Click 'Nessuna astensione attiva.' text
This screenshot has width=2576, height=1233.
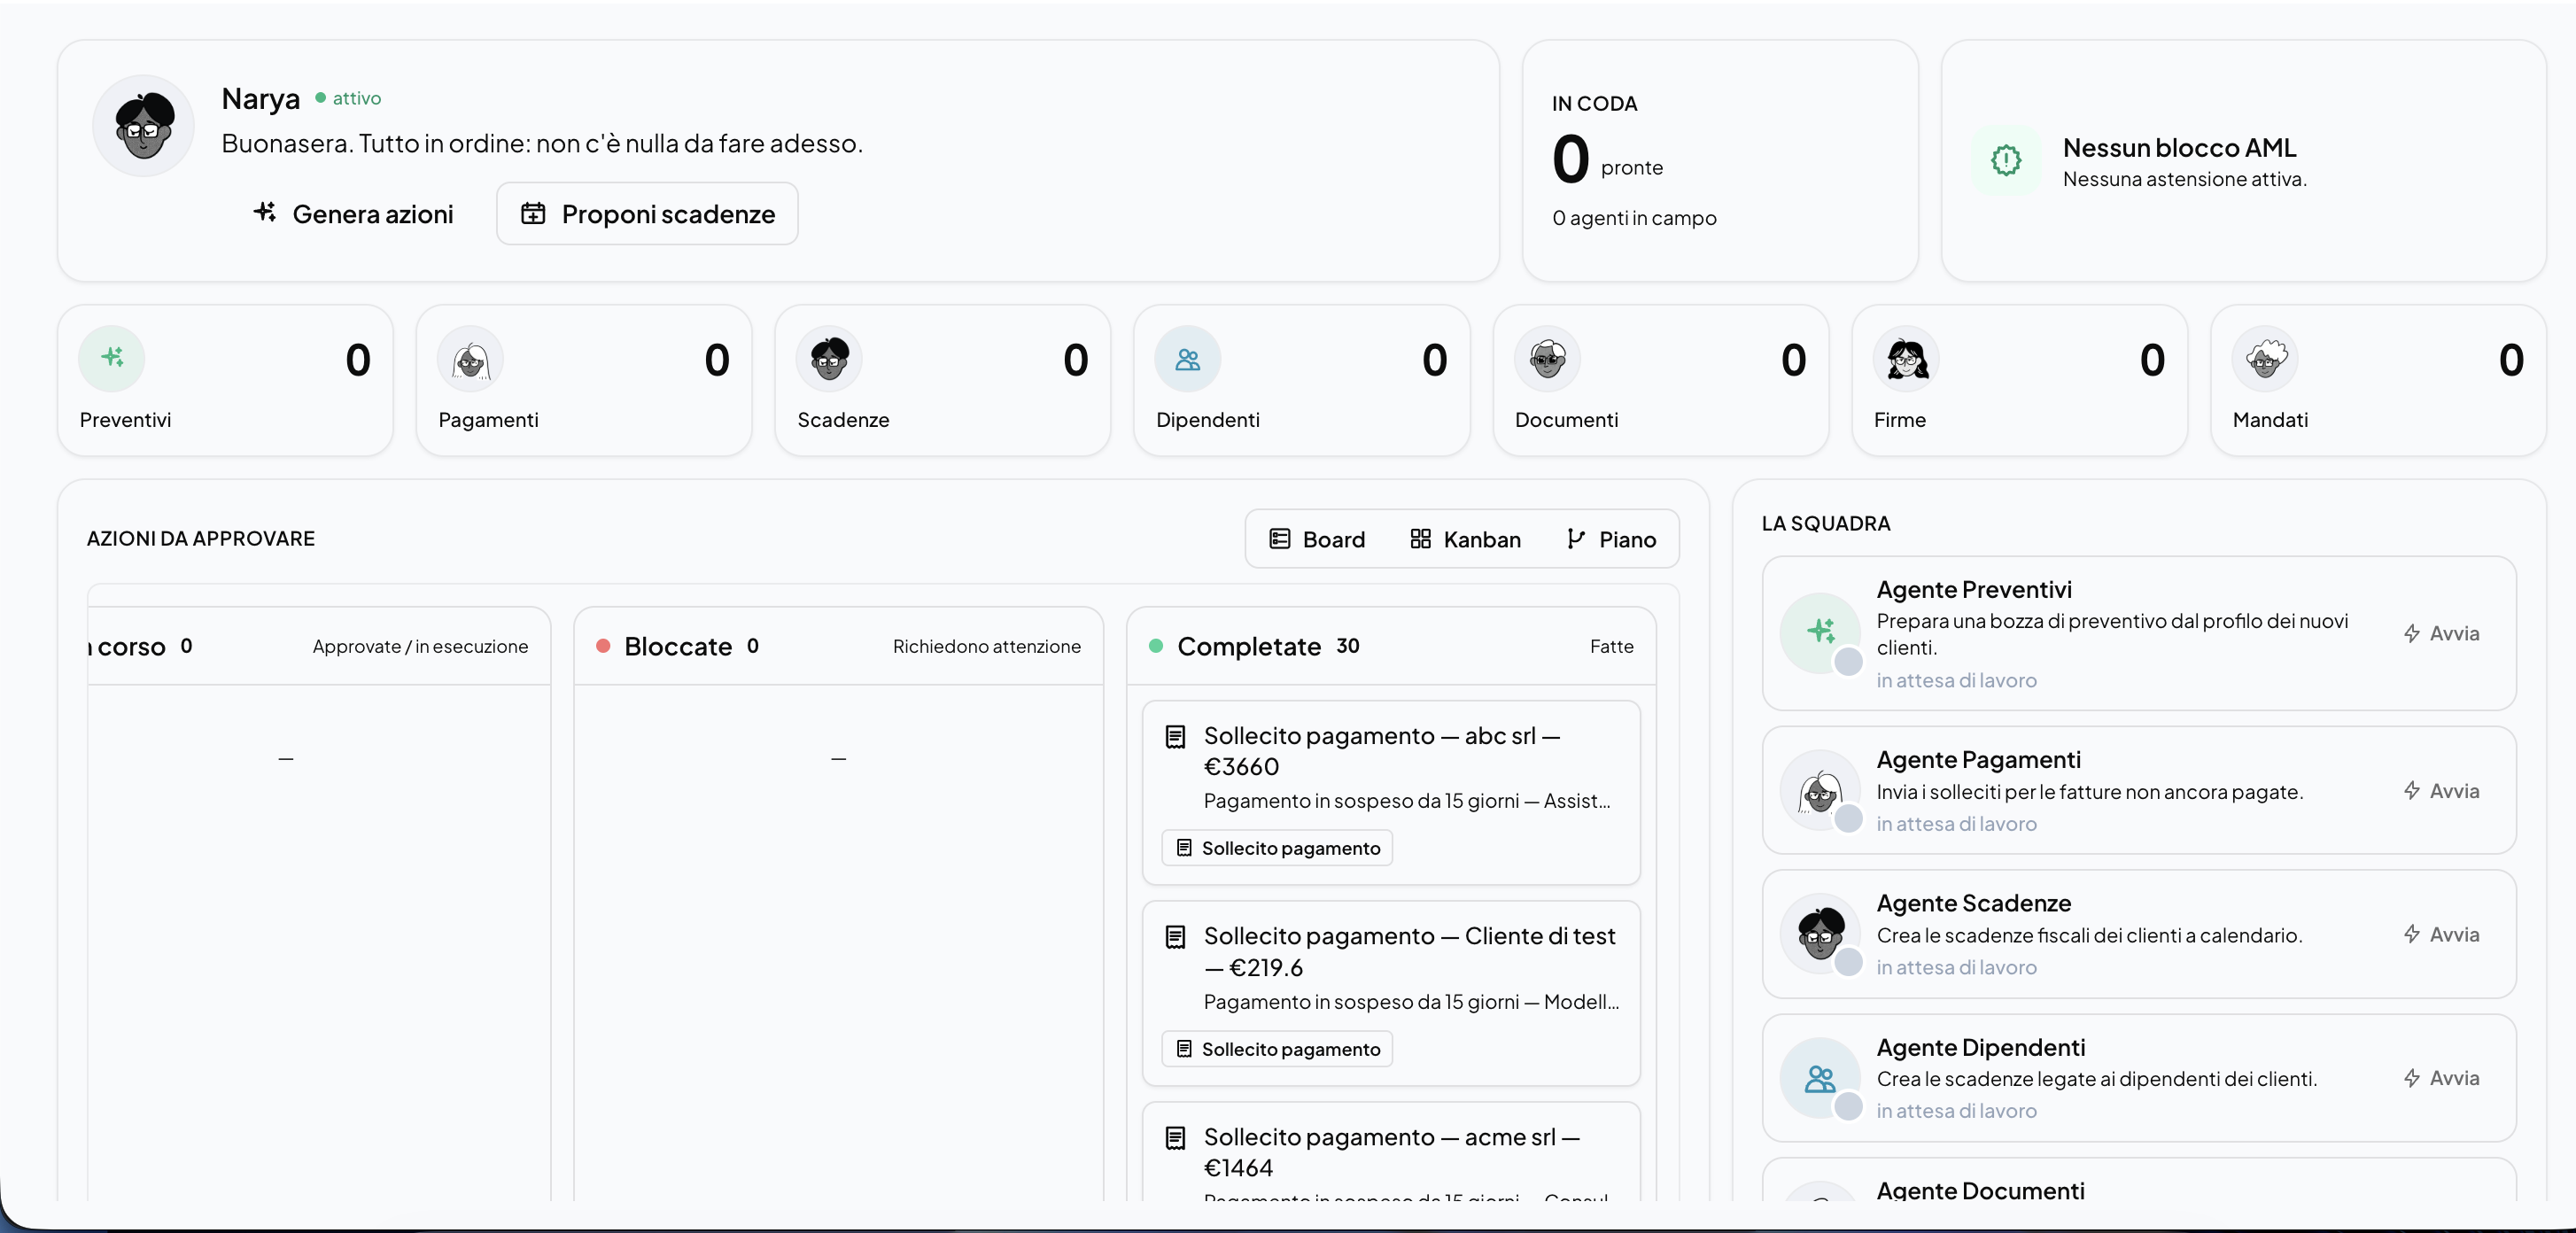click(2184, 179)
